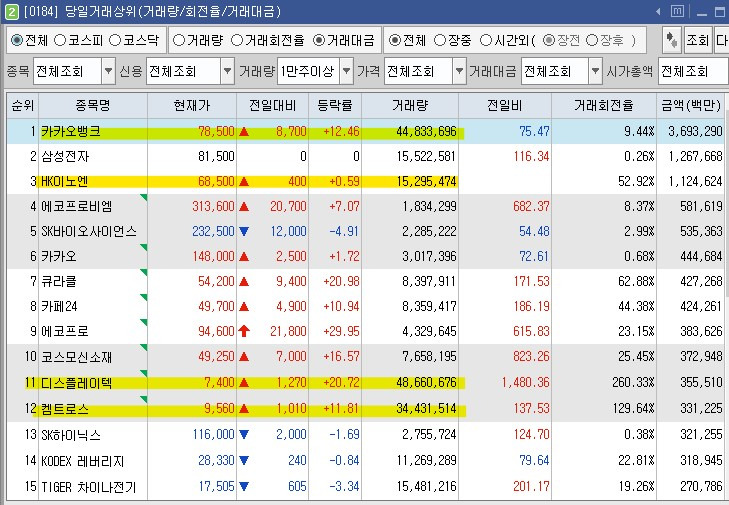The height and width of the screenshot is (505, 729).
Task: Select the 에코프로 stock in rank 9
Action: (65, 332)
